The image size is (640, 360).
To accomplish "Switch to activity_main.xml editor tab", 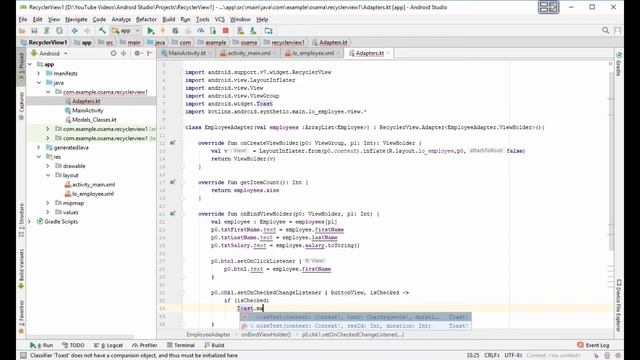I will click(x=249, y=53).
